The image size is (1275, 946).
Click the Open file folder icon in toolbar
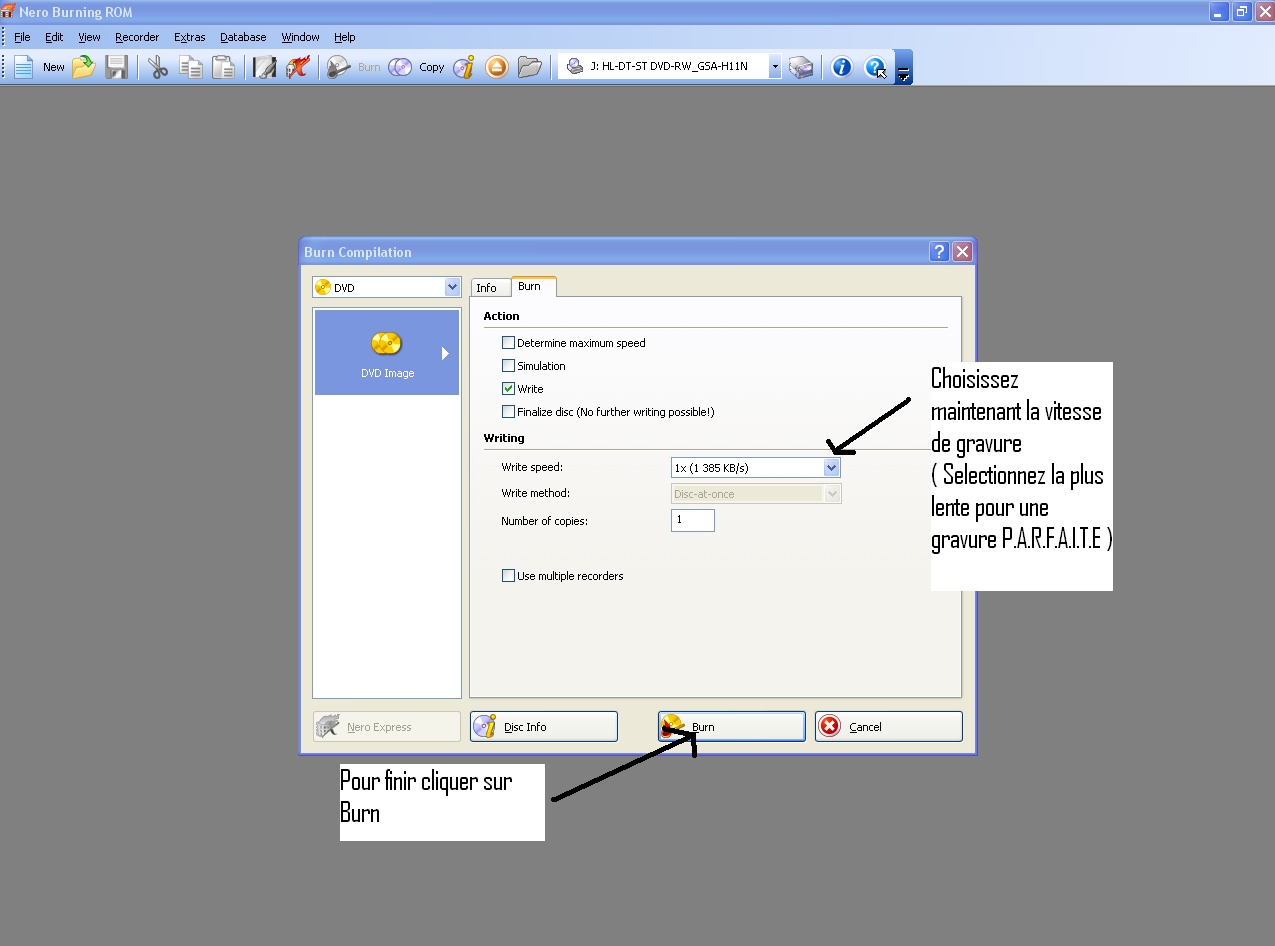click(x=84, y=67)
